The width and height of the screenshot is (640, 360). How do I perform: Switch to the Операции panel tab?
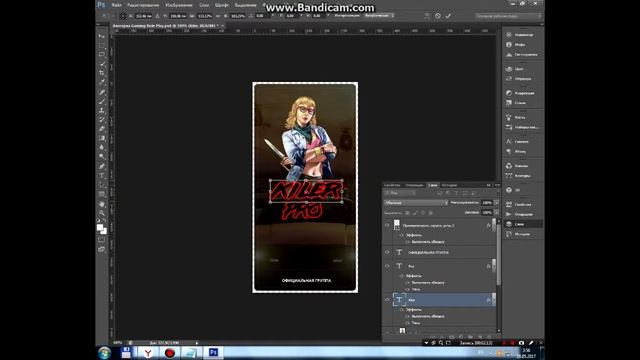414,185
